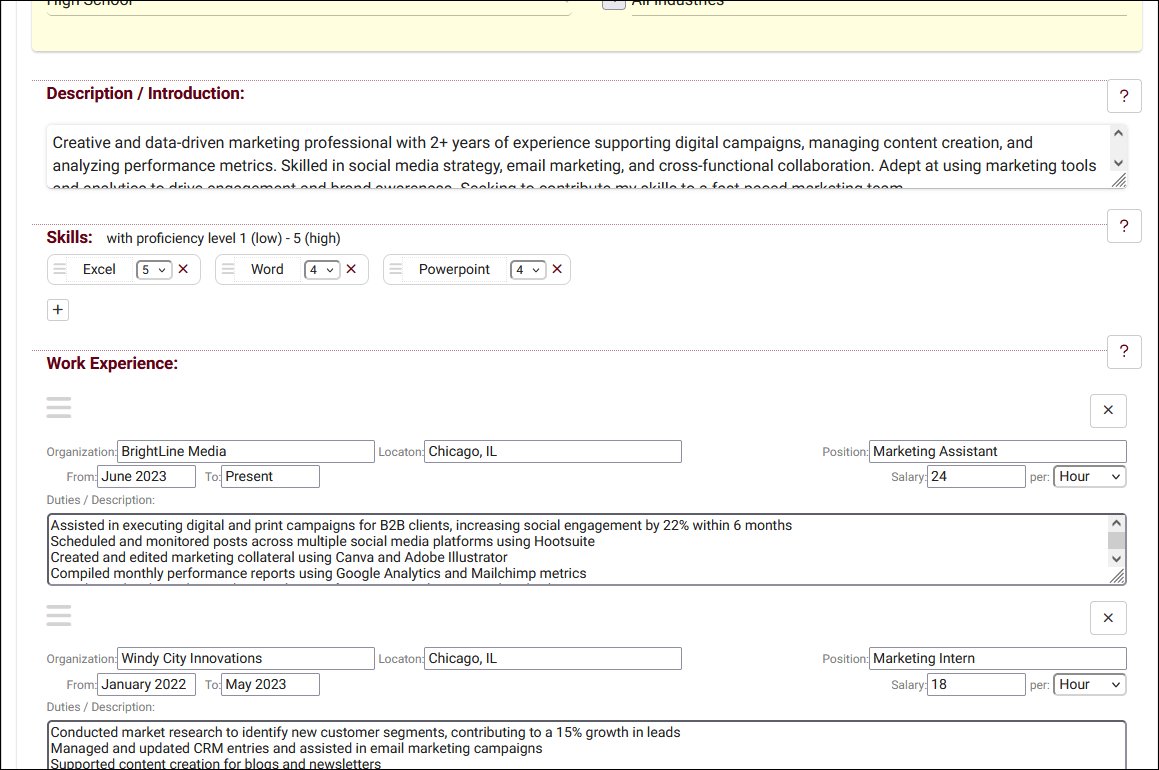Open salary period dropdown for BrightLine Media
This screenshot has height=770, width=1159.
1089,477
